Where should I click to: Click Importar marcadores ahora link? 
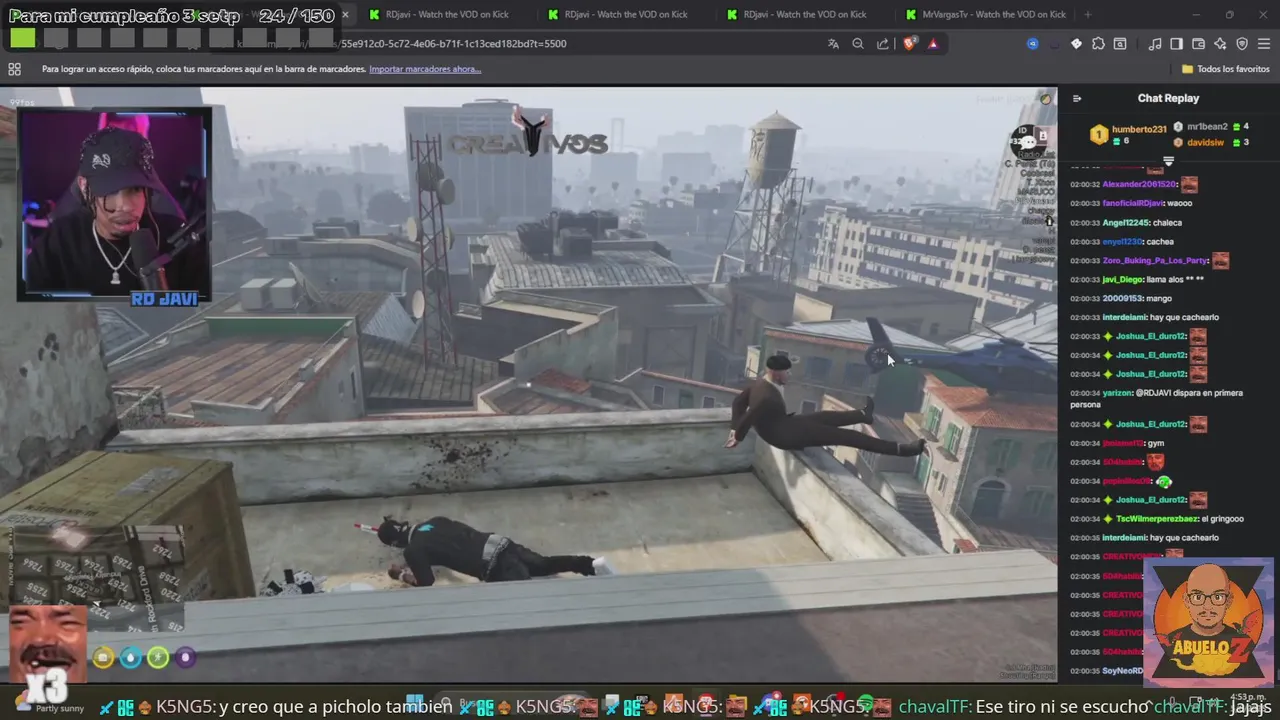point(425,69)
